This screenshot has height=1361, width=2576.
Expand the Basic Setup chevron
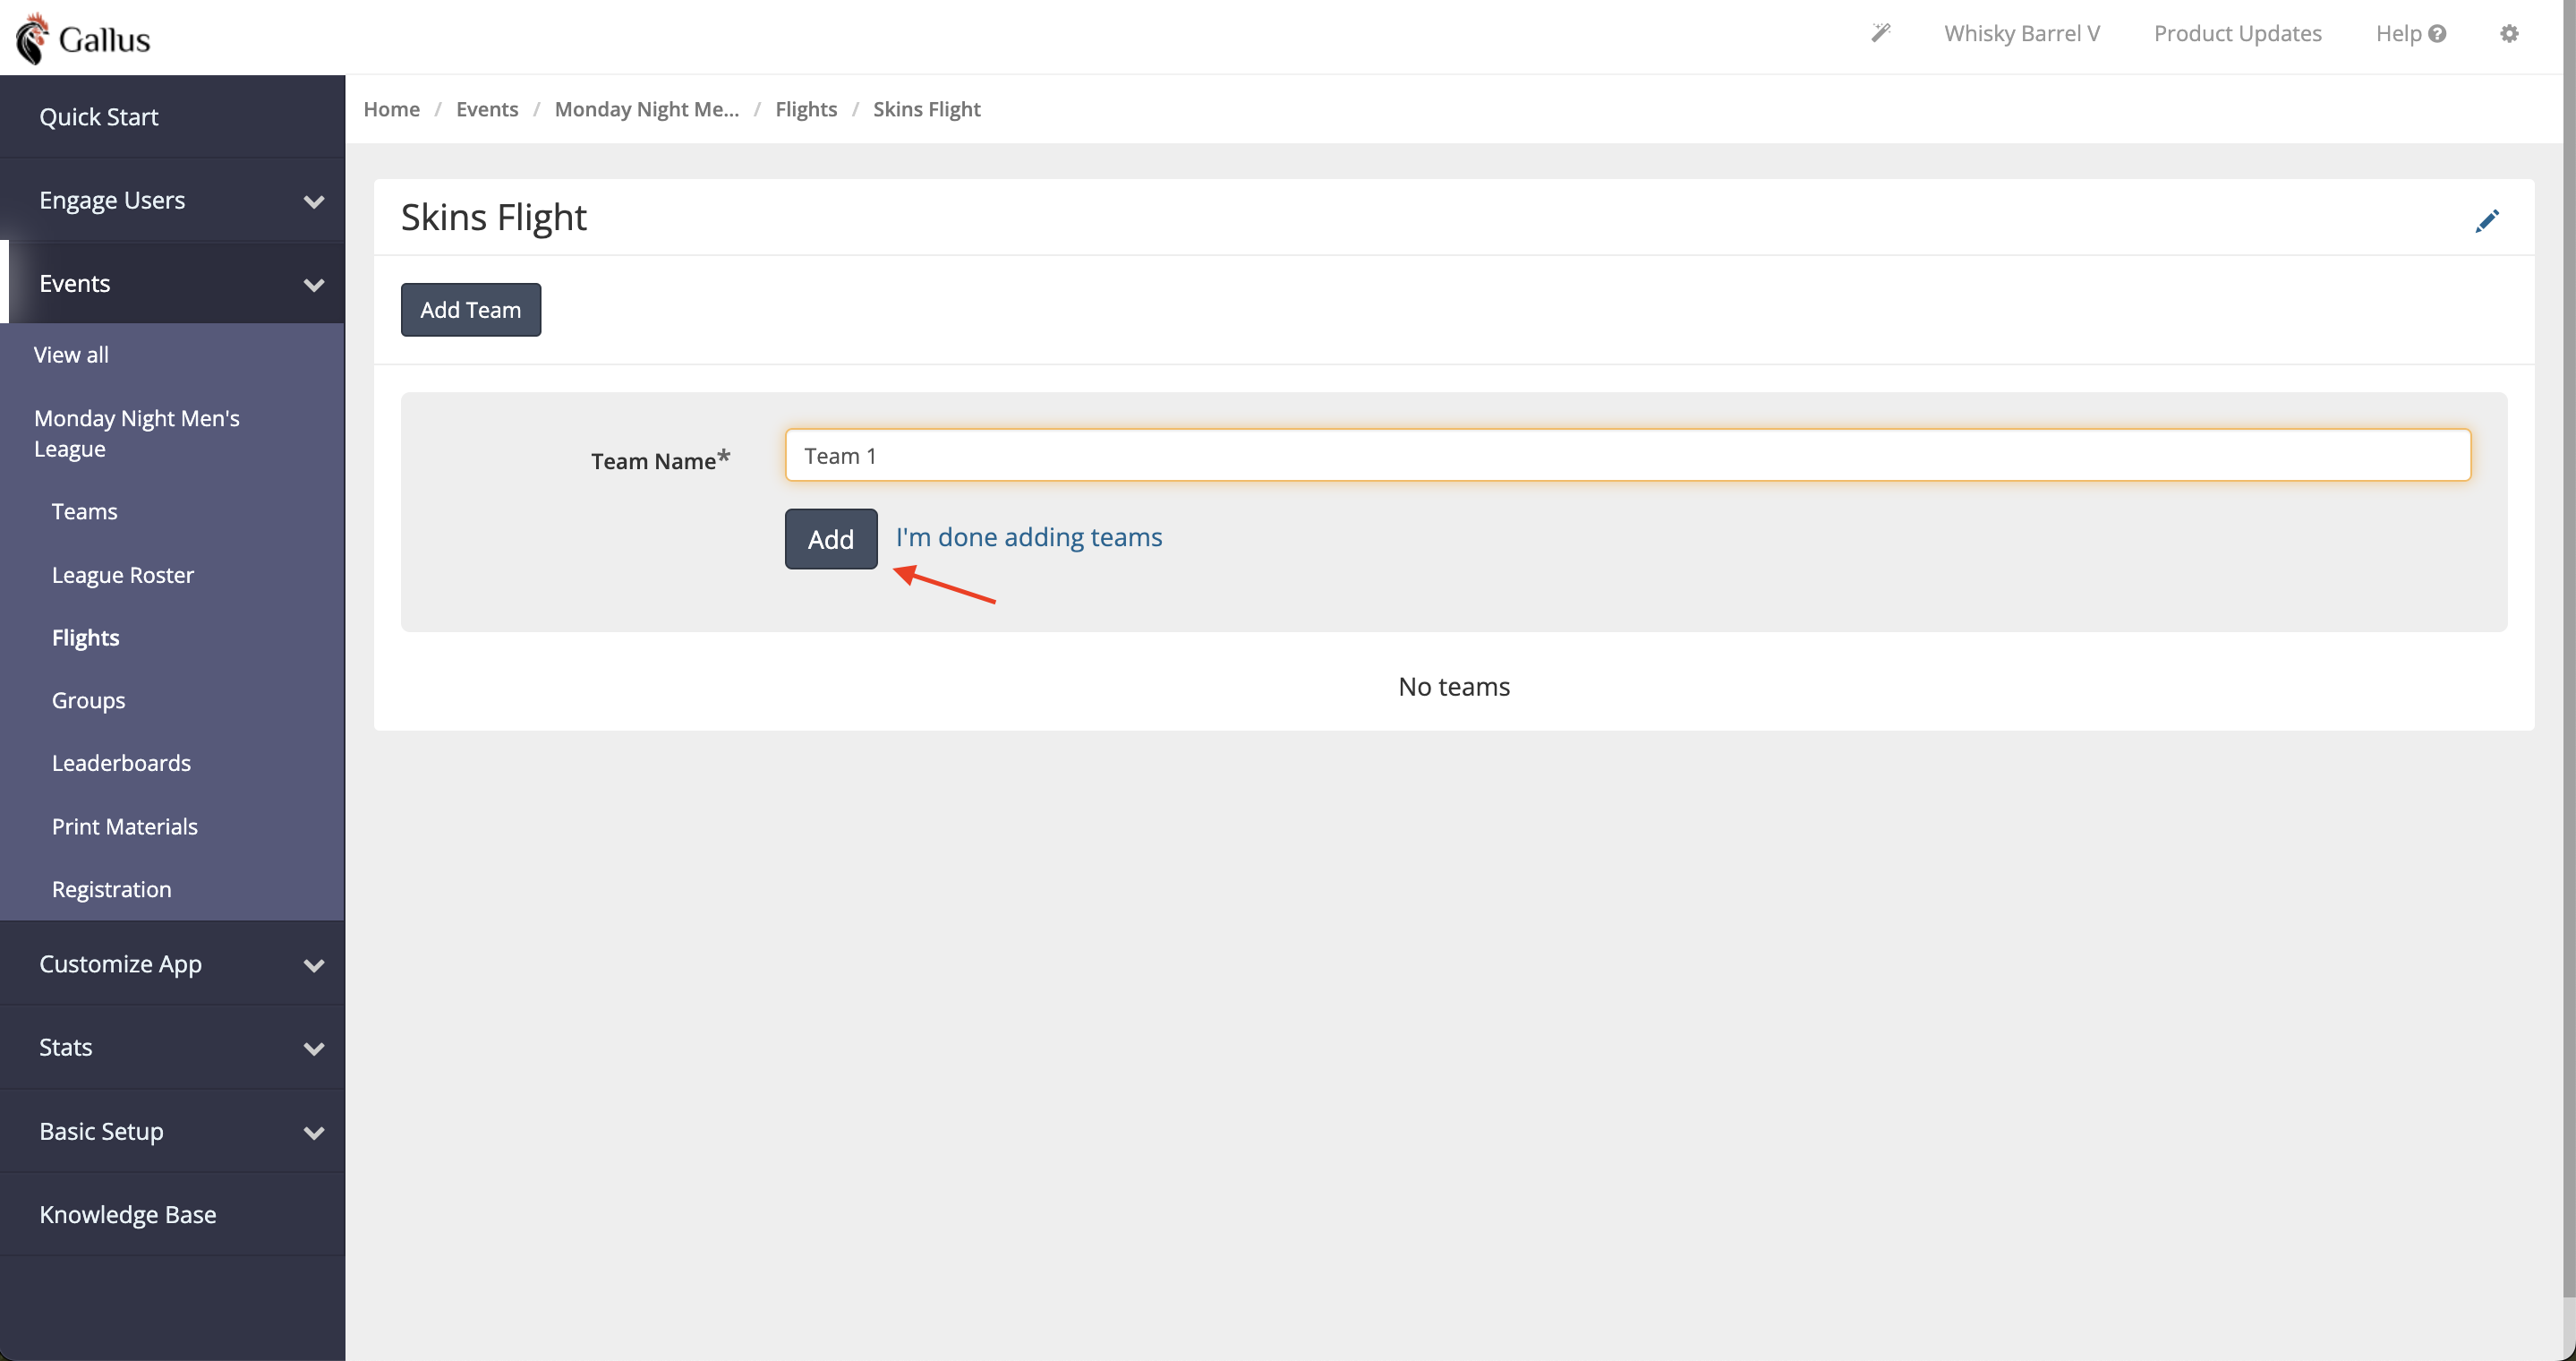pyautogui.click(x=314, y=1132)
